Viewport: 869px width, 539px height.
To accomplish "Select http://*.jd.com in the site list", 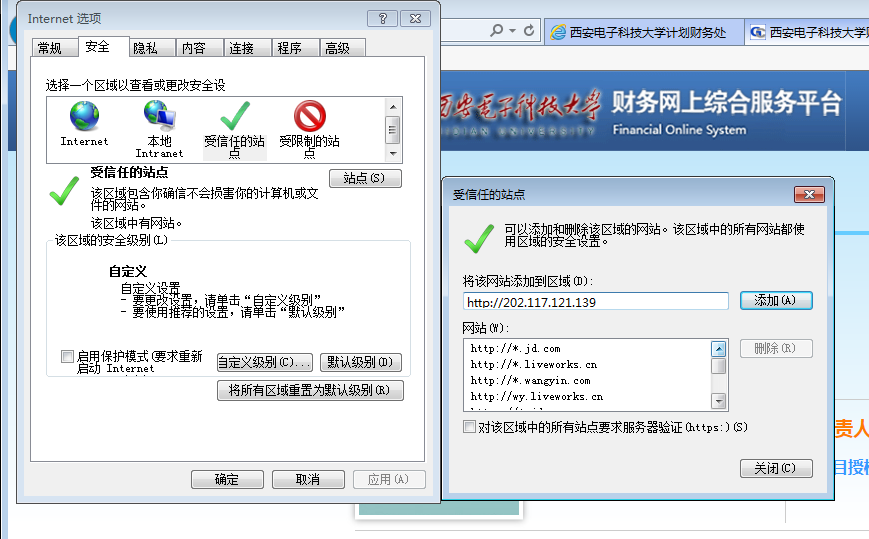I will [515, 349].
